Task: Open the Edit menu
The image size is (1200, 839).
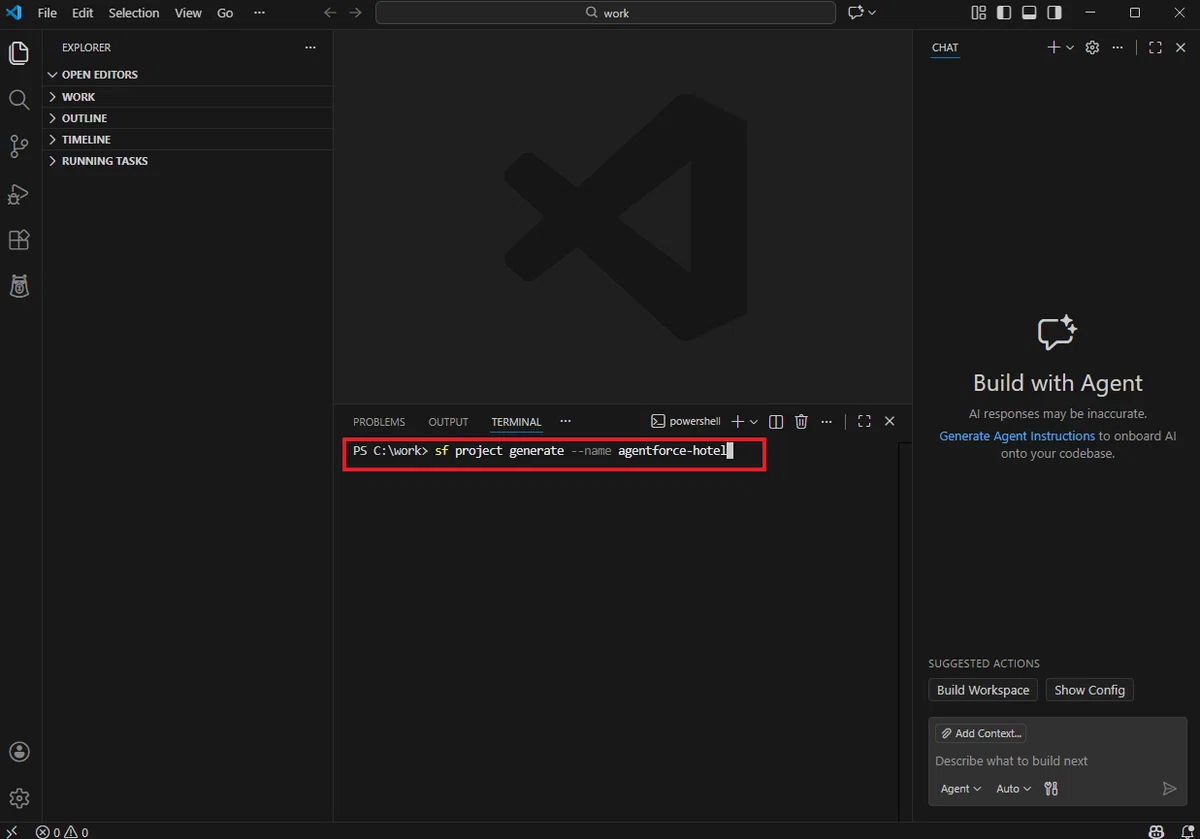Action: (x=82, y=13)
